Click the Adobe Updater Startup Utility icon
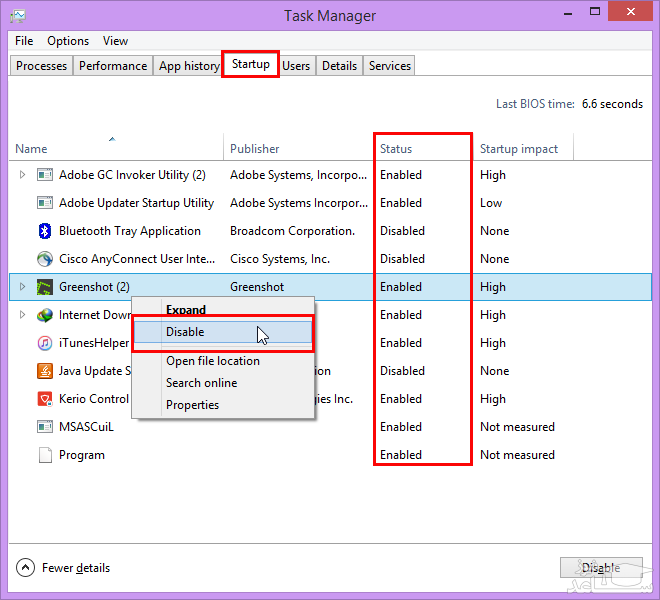This screenshot has height=600, width=660. [x=44, y=203]
